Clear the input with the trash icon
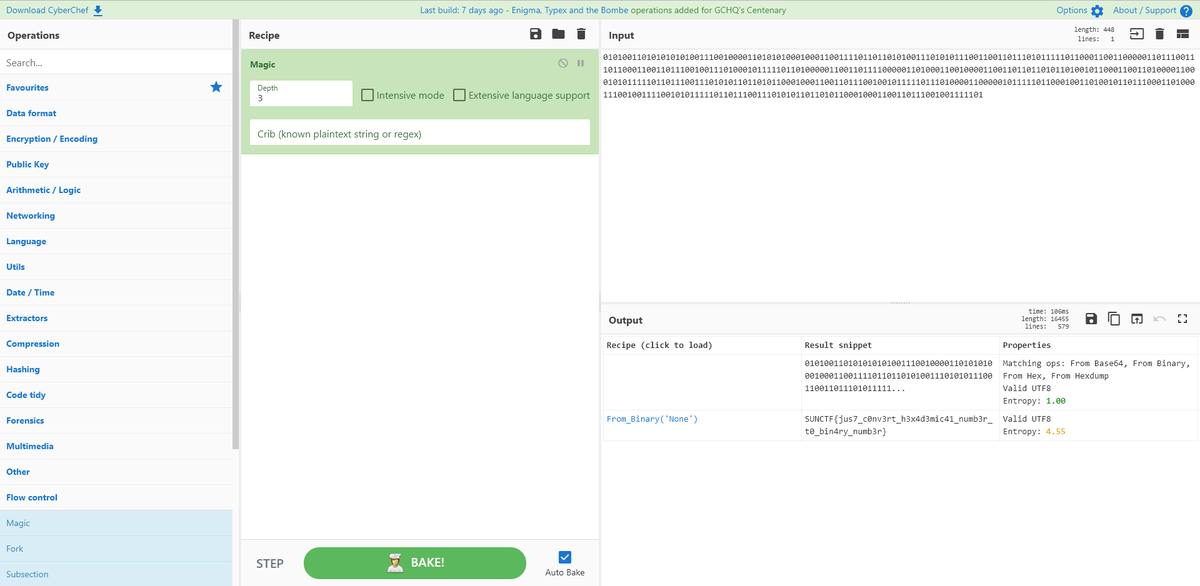This screenshot has height=586, width=1200. pyautogui.click(x=1160, y=35)
